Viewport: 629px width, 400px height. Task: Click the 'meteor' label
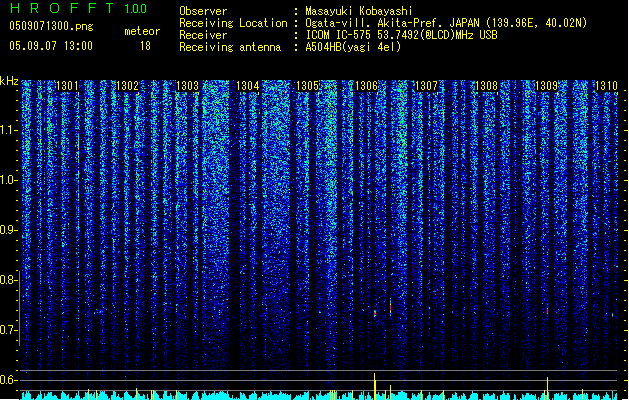142,31
